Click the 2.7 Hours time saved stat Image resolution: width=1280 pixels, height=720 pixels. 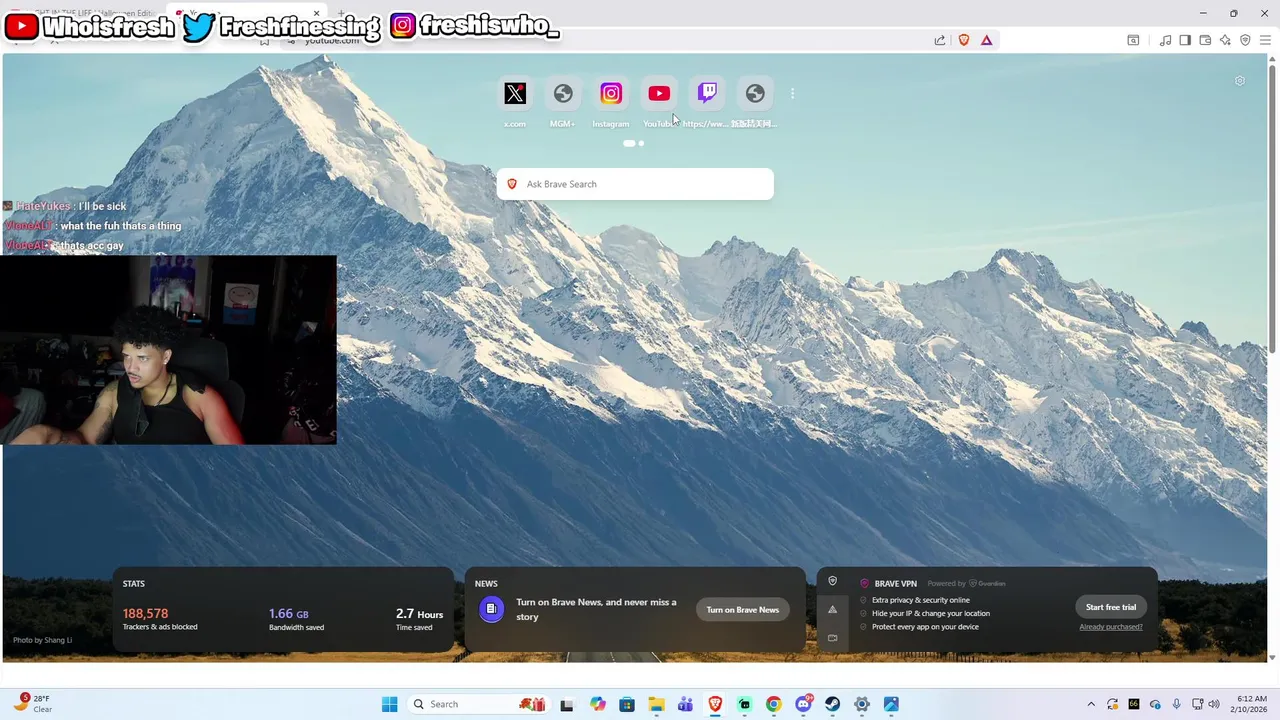click(419, 613)
